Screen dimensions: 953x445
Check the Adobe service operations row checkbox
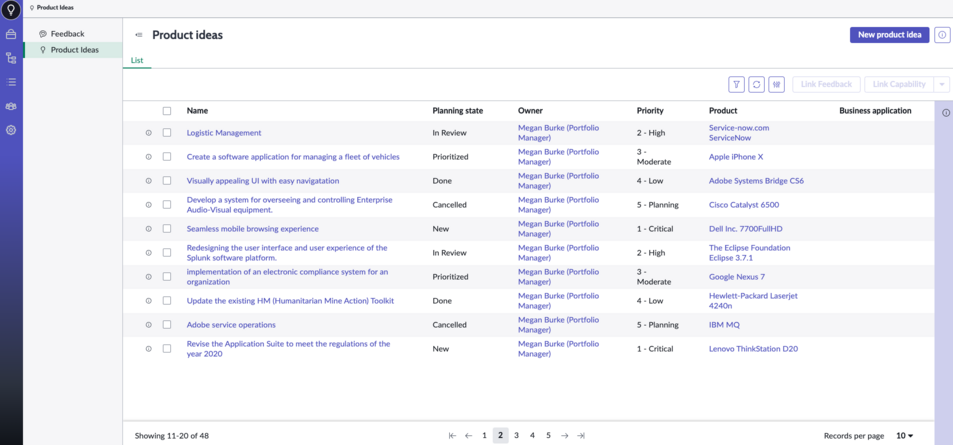[x=167, y=325]
